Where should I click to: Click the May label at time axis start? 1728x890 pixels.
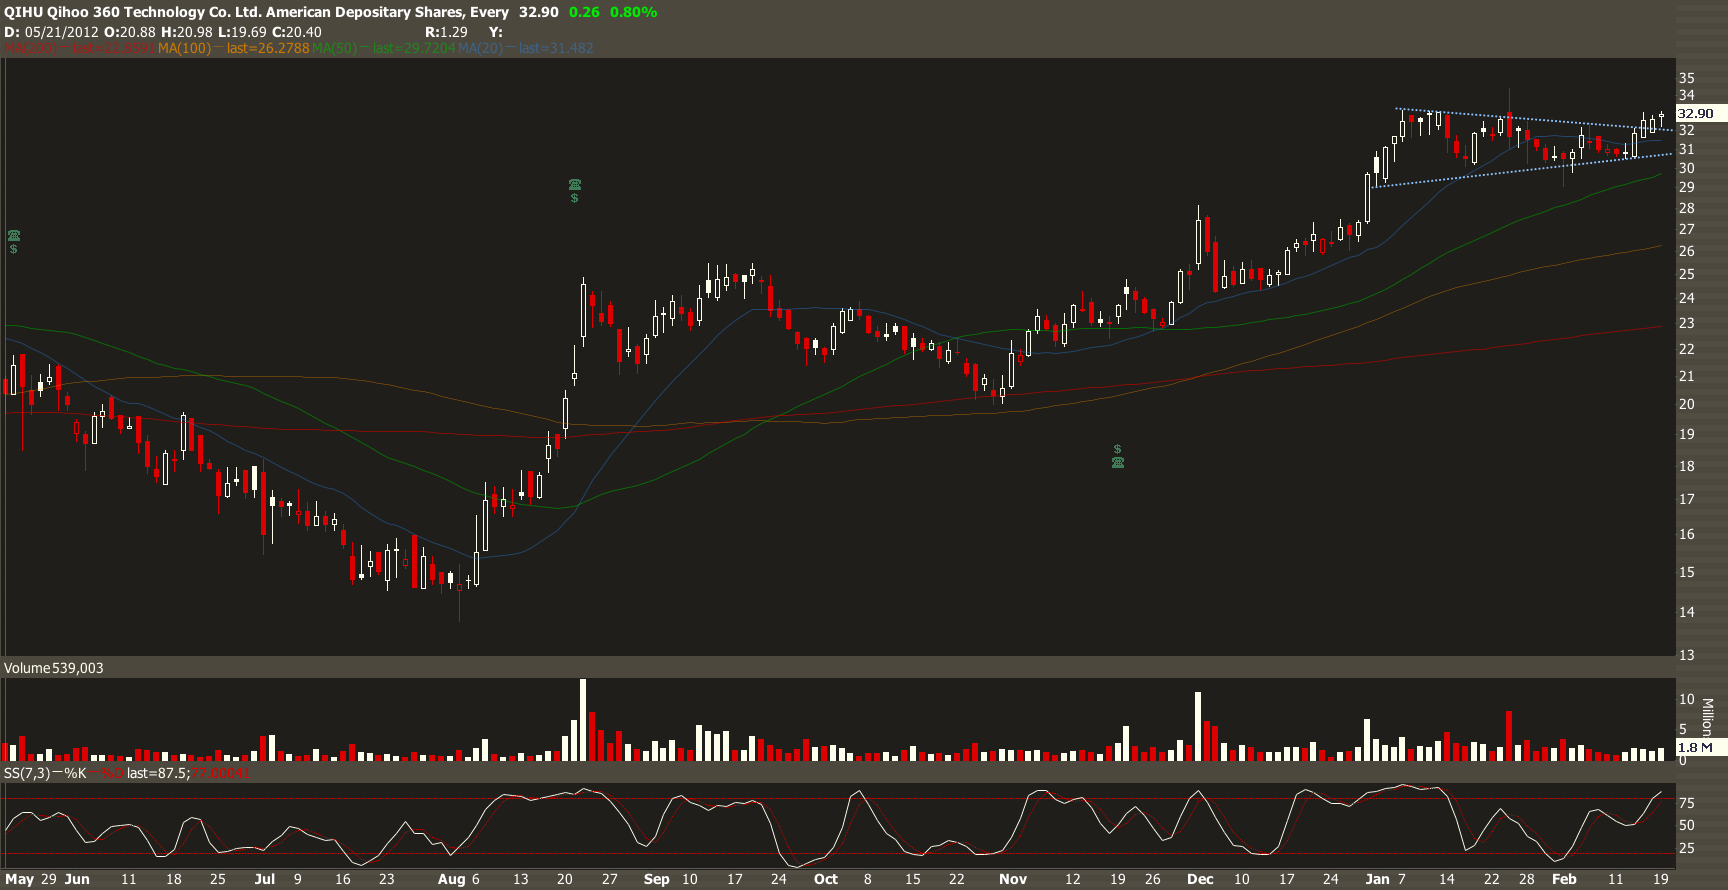[x=20, y=879]
